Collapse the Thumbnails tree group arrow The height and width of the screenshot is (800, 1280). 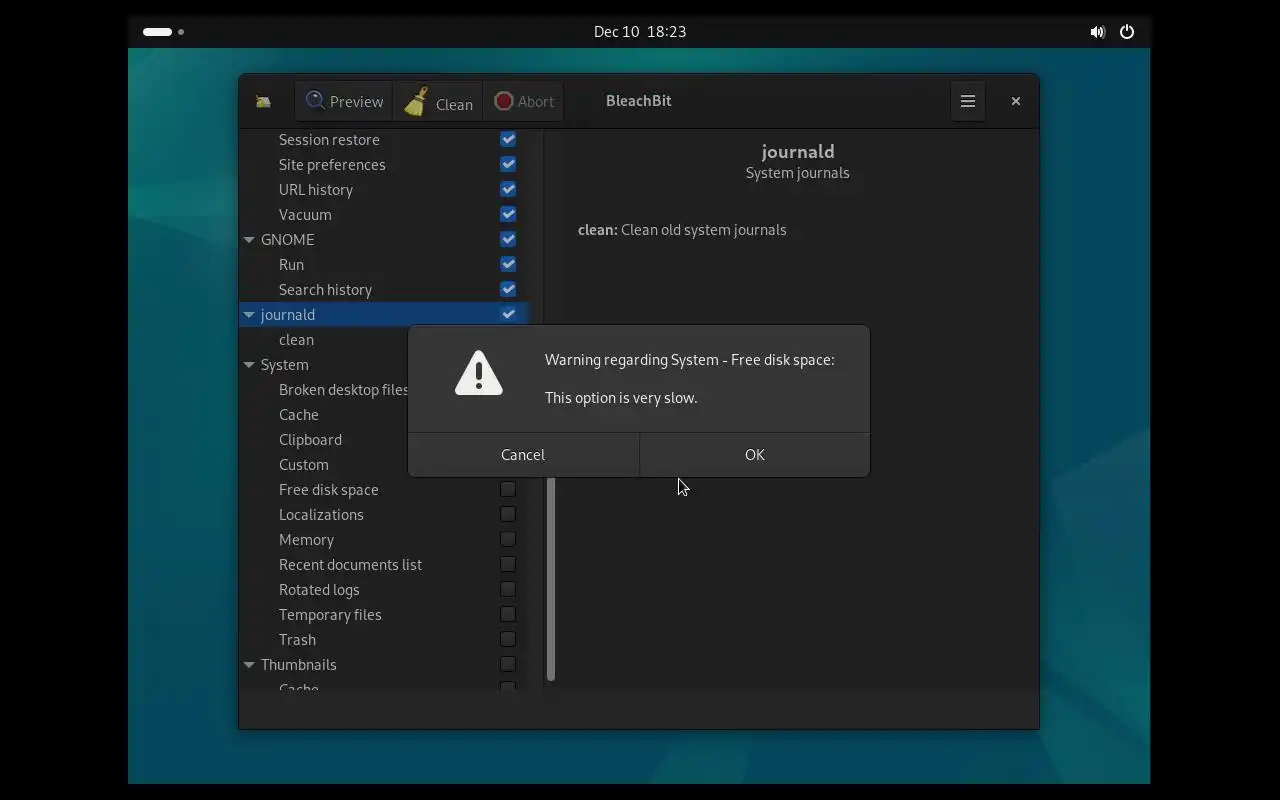tap(249, 665)
